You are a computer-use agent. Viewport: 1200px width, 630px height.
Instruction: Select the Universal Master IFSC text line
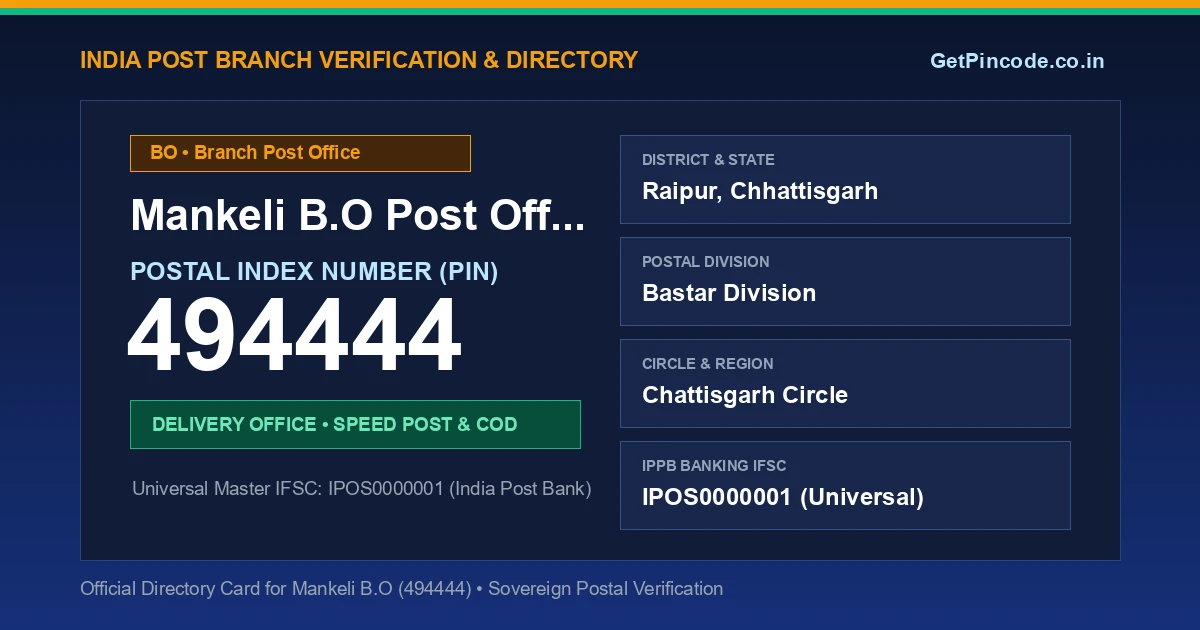(x=362, y=489)
